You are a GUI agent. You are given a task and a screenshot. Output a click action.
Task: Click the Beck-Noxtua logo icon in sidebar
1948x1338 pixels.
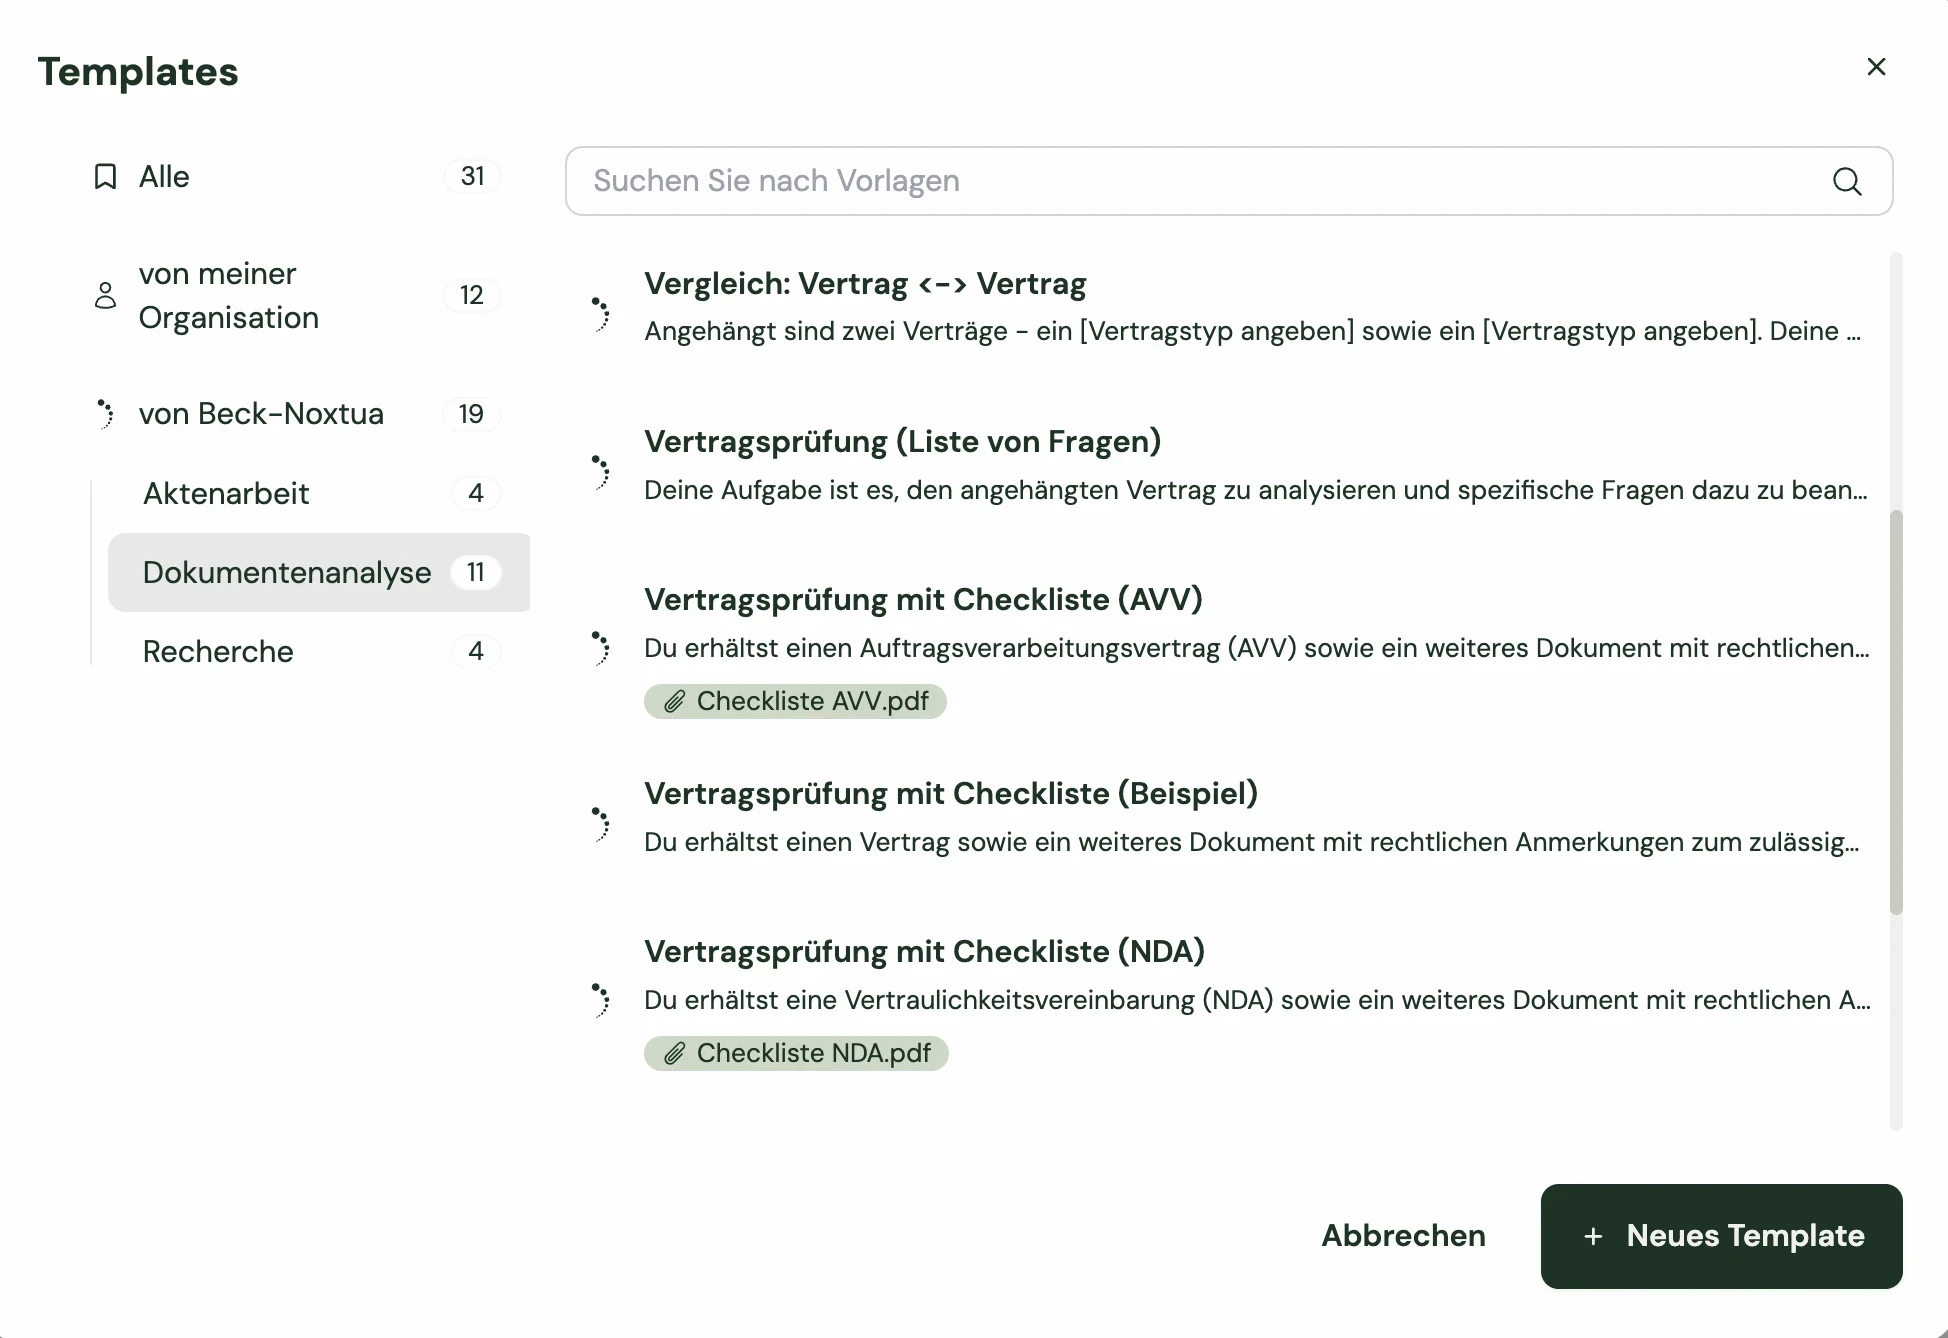point(105,414)
